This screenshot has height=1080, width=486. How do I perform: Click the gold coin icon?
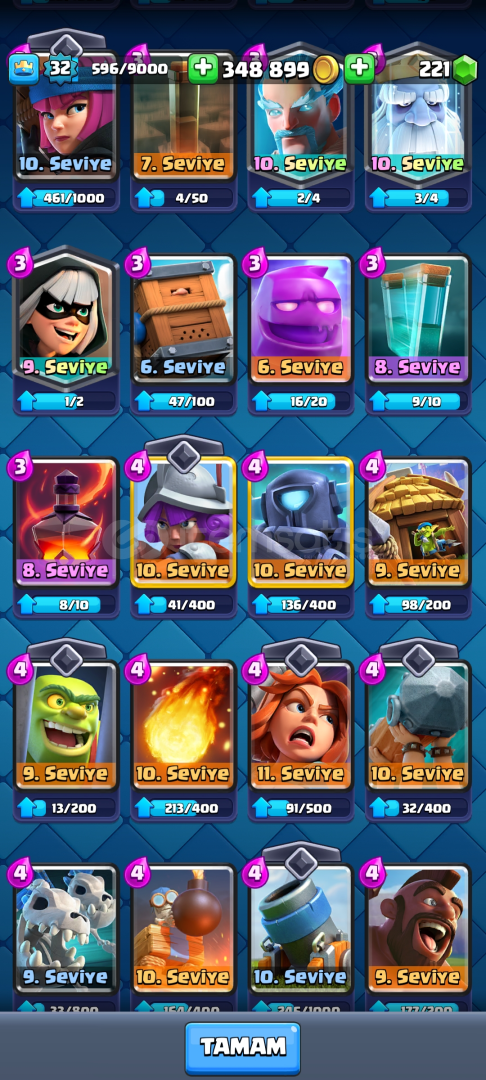(324, 70)
